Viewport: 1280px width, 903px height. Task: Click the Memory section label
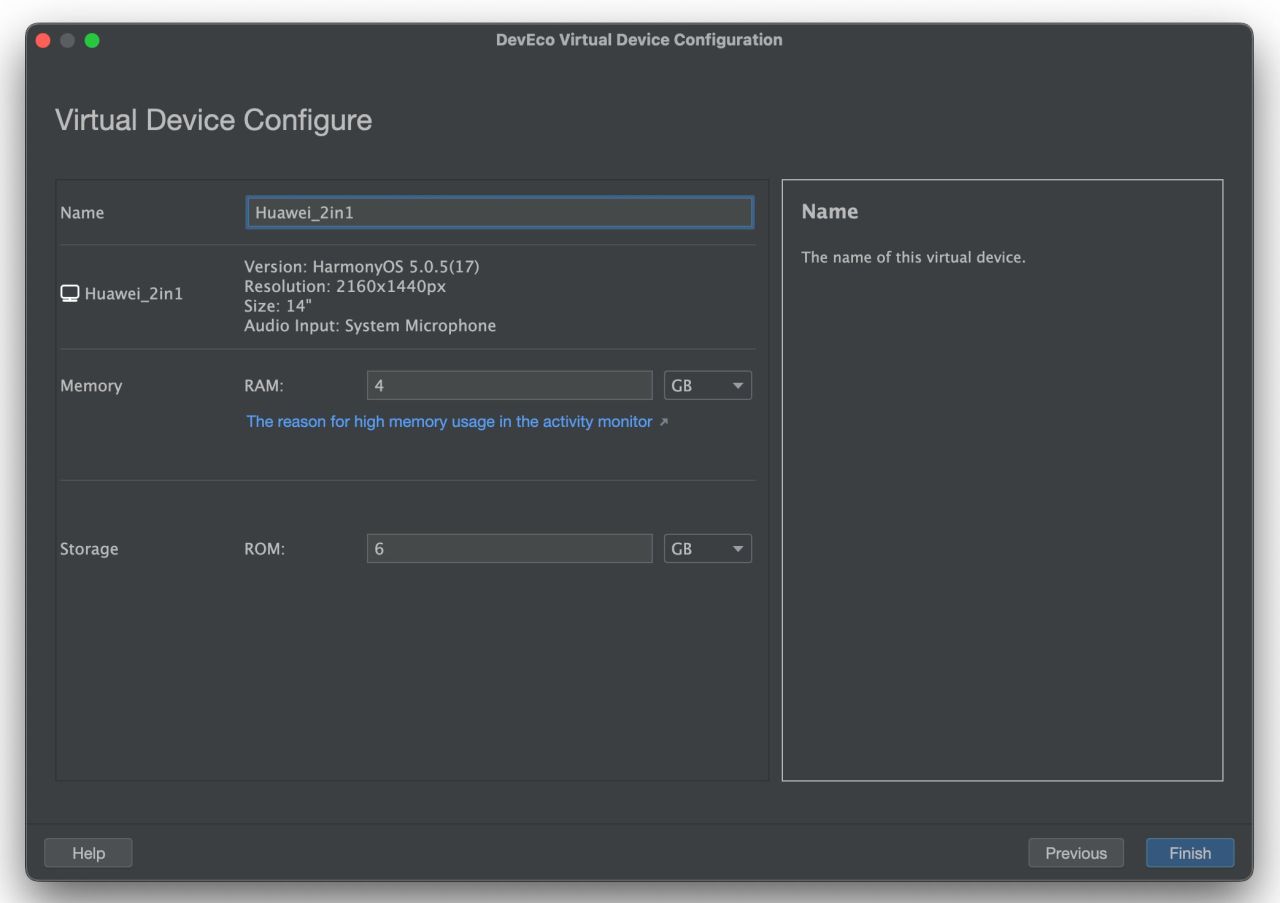pyautogui.click(x=91, y=386)
